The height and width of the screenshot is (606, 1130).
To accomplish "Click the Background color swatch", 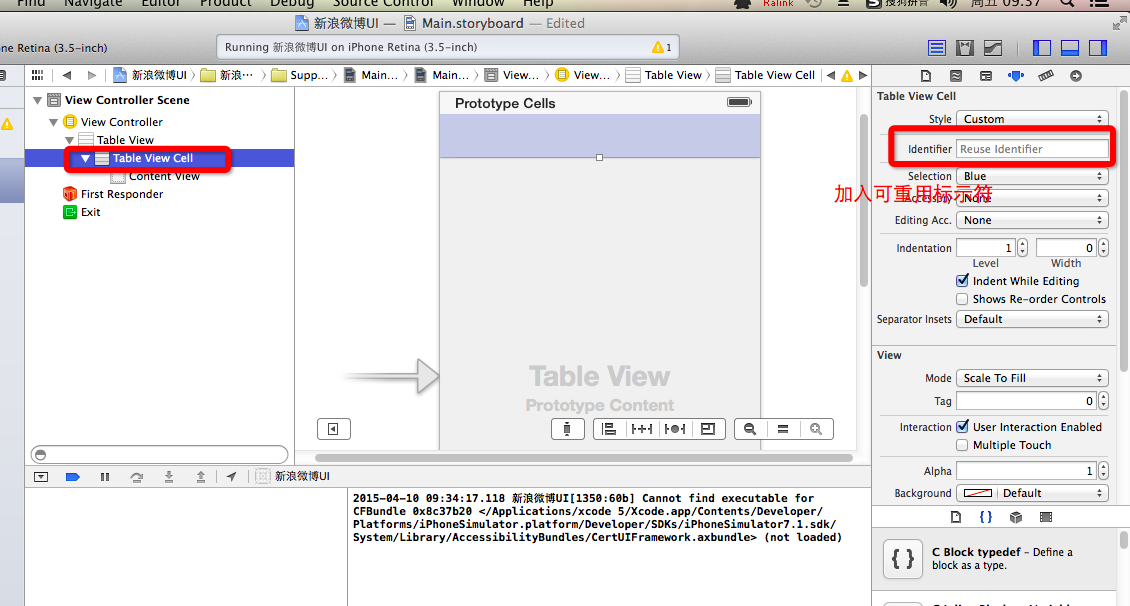I will pos(977,494).
